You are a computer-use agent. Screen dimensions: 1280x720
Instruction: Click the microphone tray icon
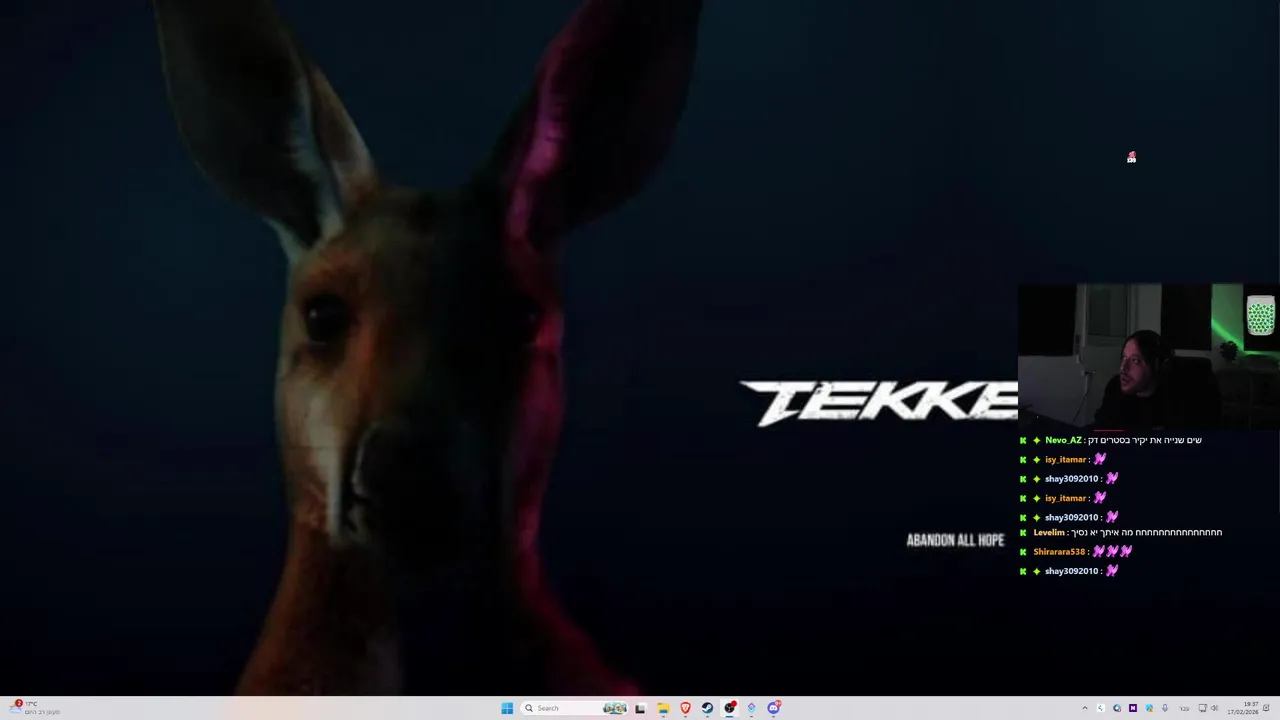[x=1165, y=708]
